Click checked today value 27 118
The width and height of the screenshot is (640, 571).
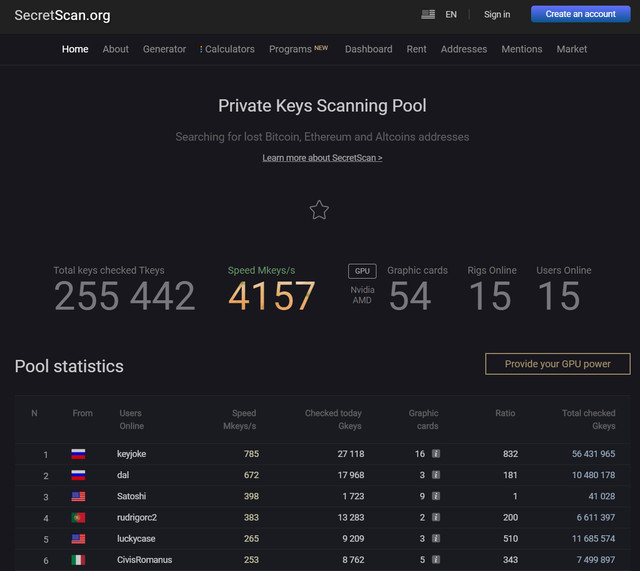point(351,453)
